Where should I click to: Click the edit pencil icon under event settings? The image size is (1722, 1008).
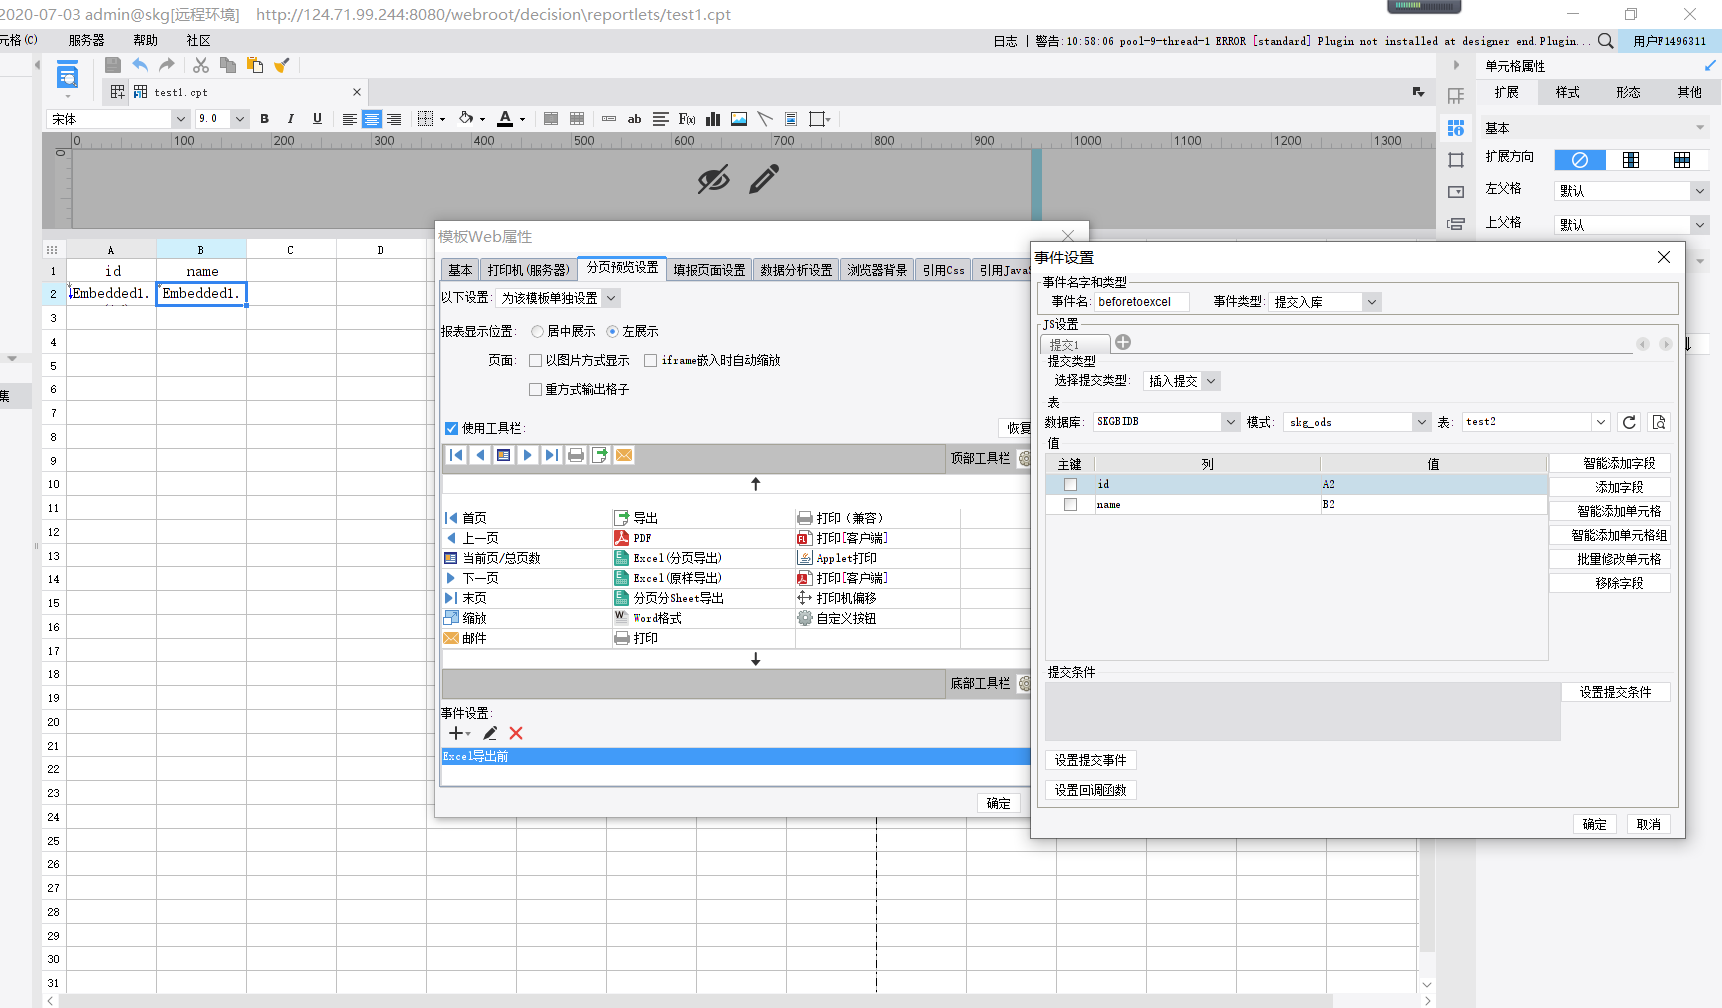pyautogui.click(x=490, y=733)
